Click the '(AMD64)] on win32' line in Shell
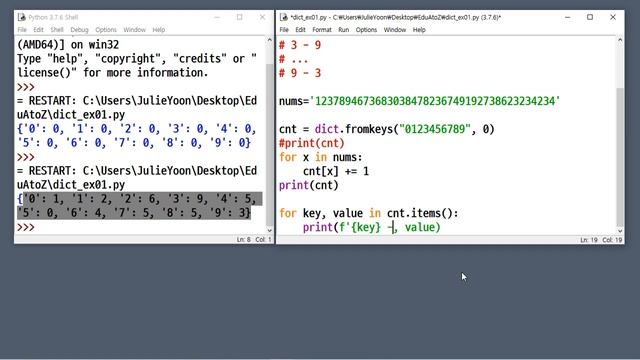This screenshot has width=640, height=360. [x=68, y=44]
